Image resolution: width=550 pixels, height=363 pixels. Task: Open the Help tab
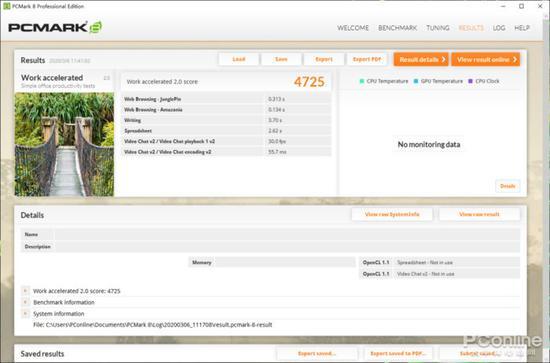[522, 28]
